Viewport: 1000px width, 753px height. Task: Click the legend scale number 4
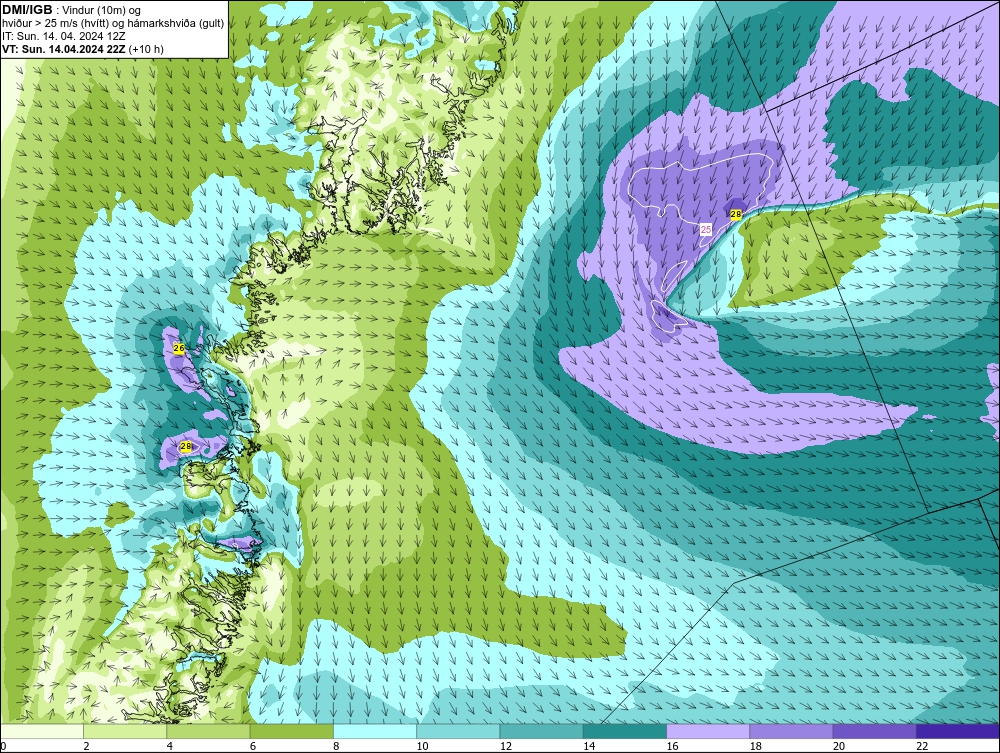(x=169, y=747)
